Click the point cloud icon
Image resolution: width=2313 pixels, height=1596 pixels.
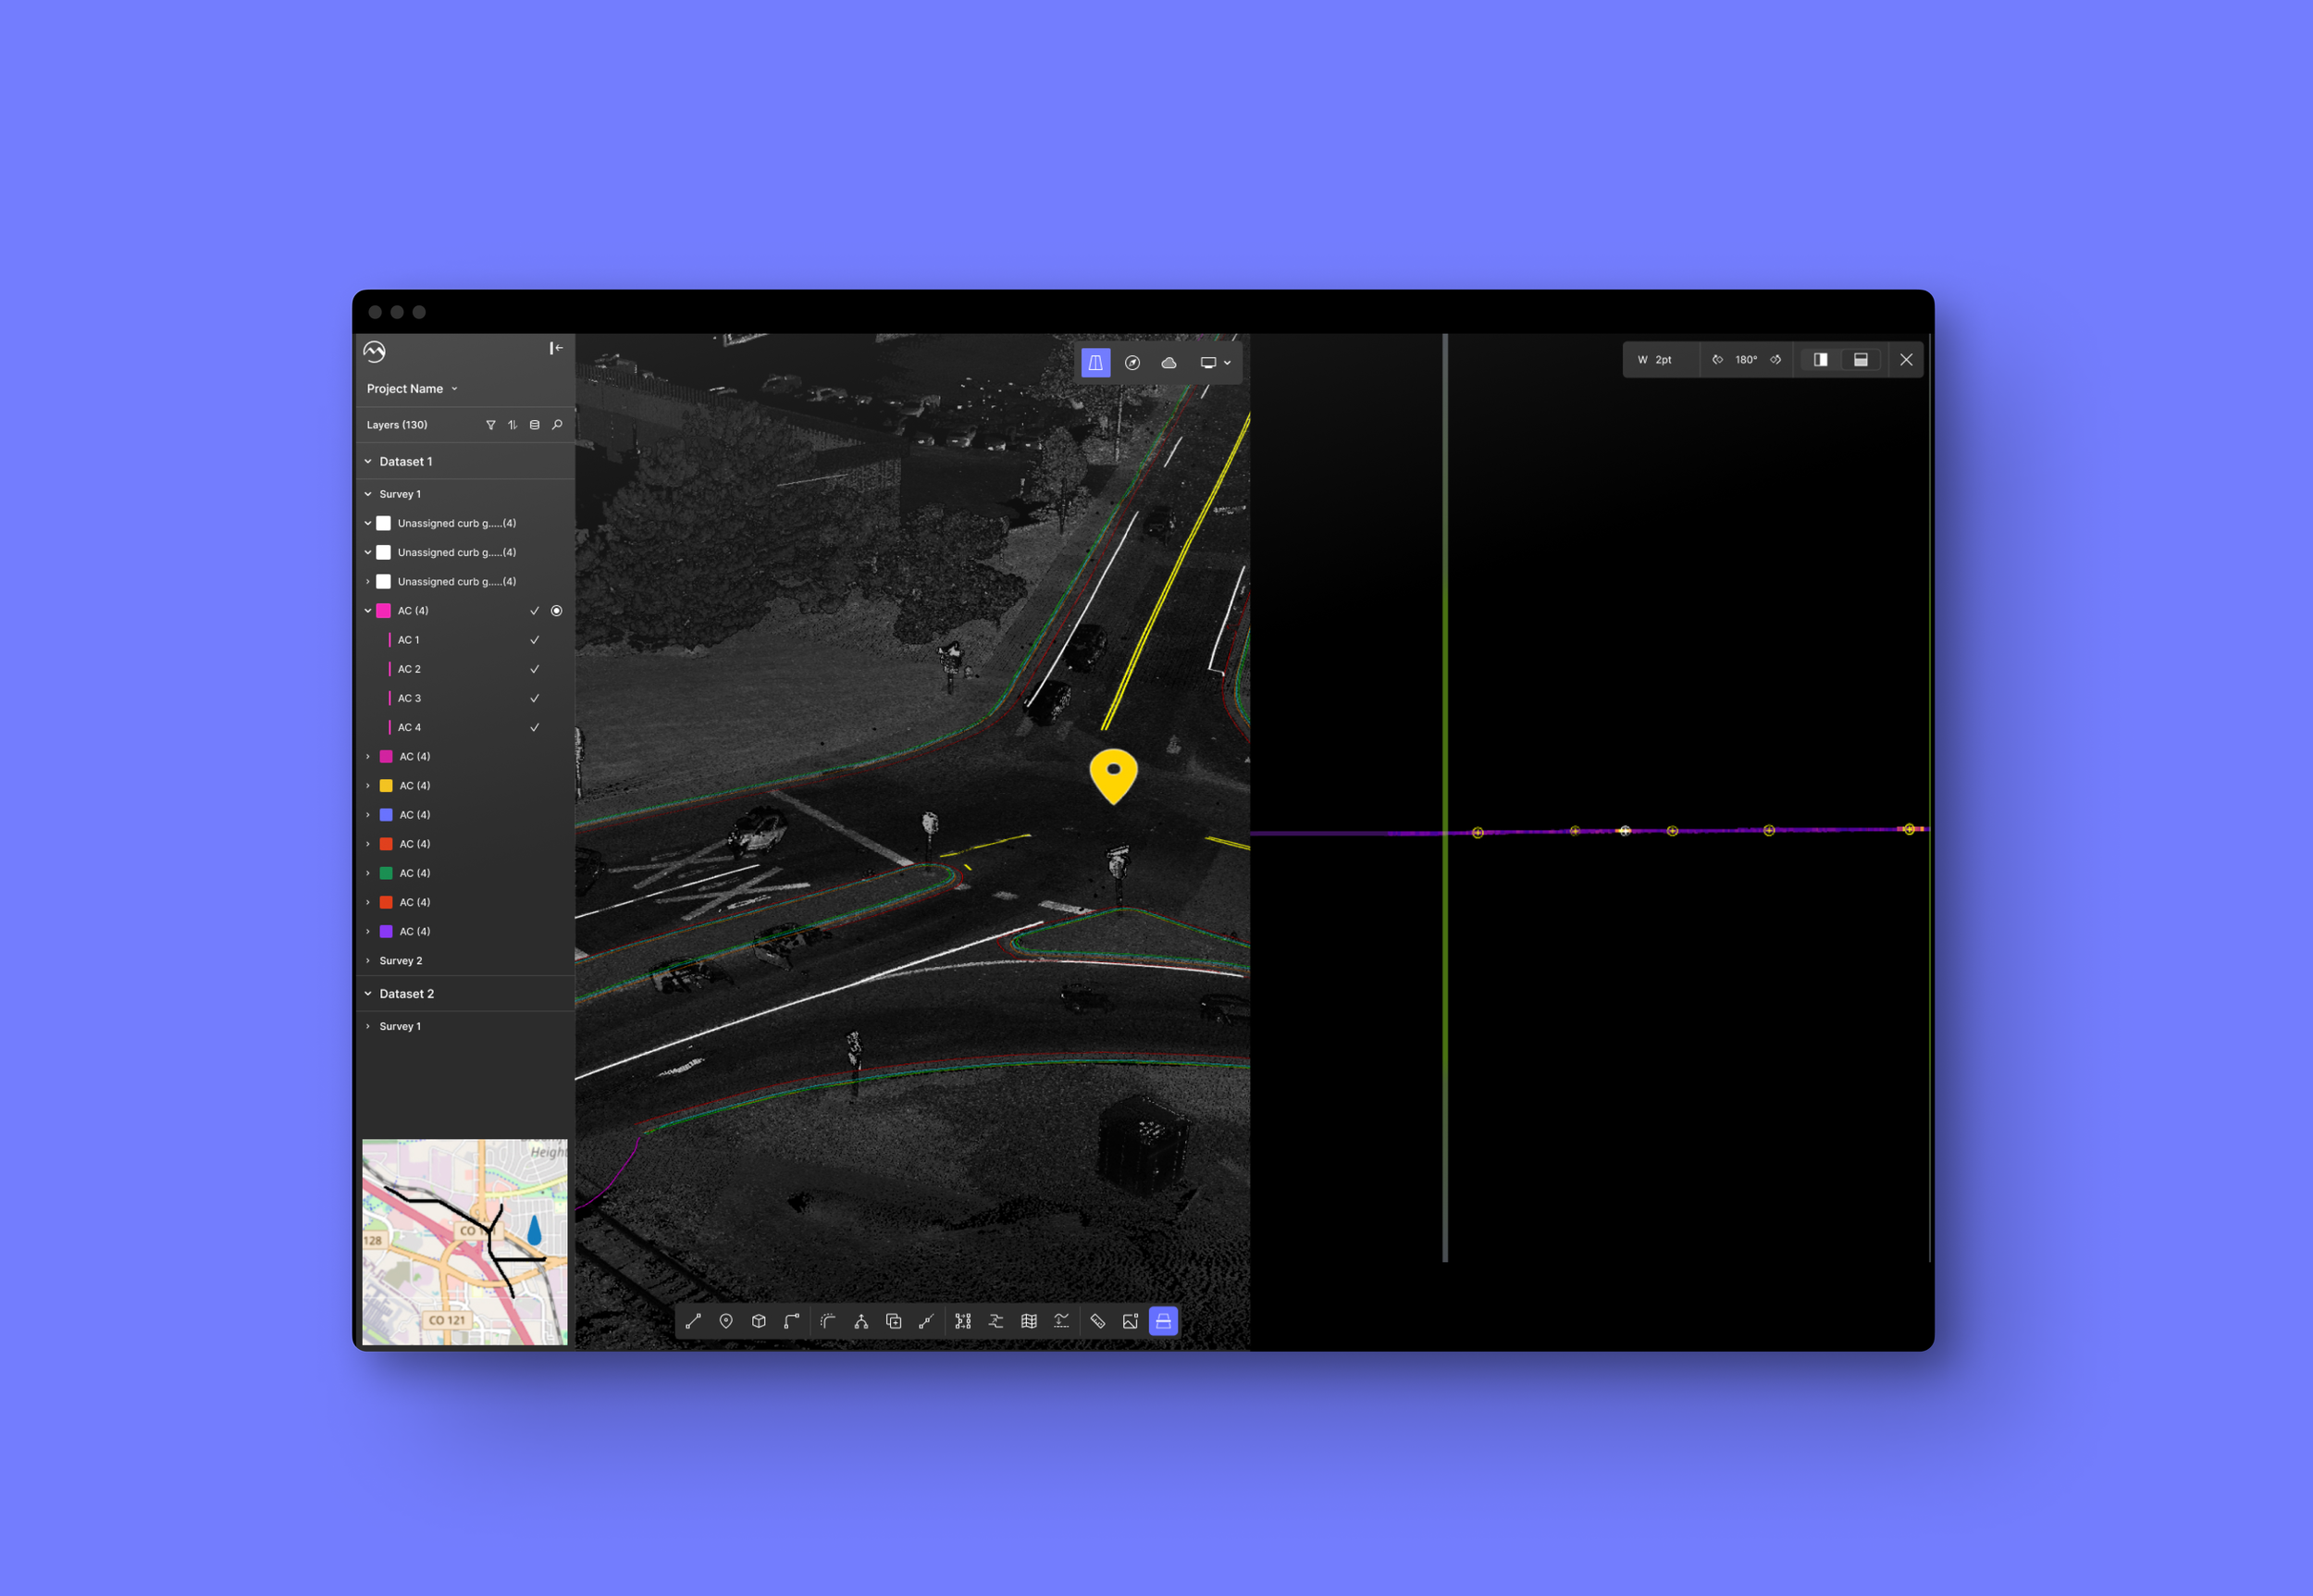pyautogui.click(x=1168, y=363)
